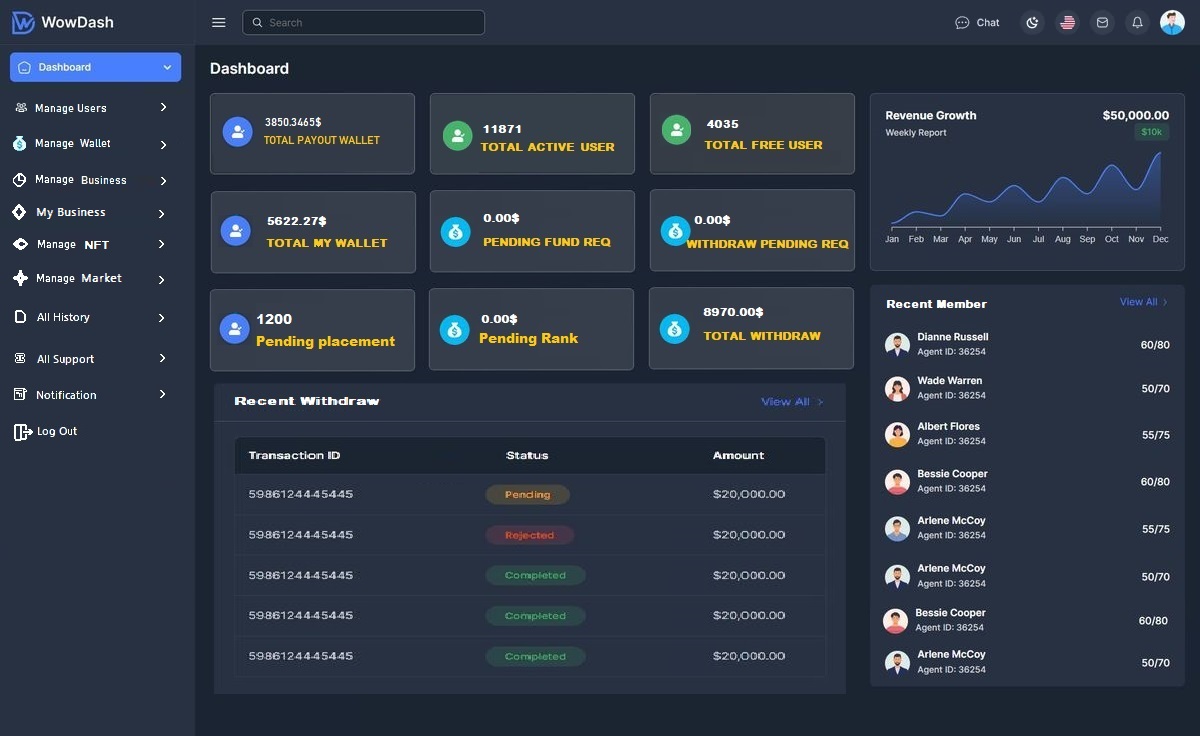1200x736 pixels.
Task: Toggle dark mode moon icon
Action: (x=1032, y=23)
